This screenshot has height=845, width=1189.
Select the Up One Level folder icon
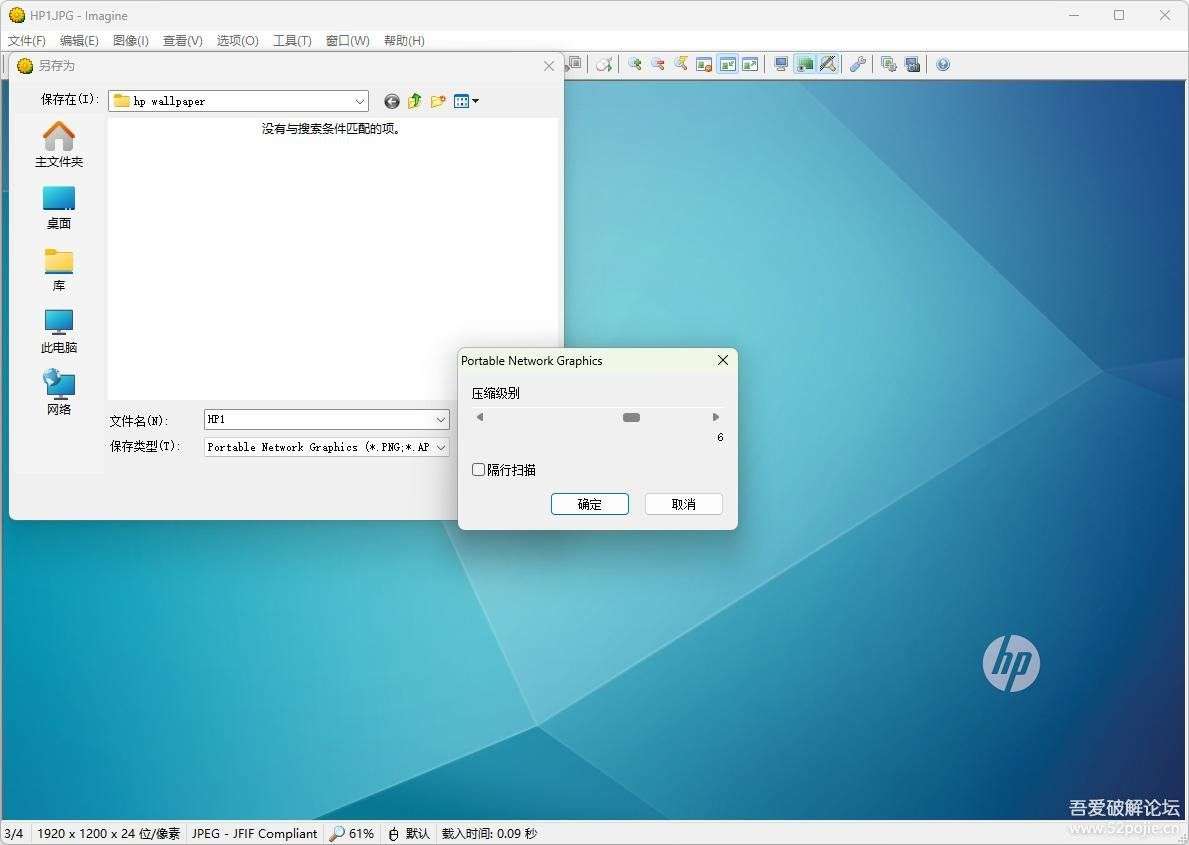[x=414, y=100]
